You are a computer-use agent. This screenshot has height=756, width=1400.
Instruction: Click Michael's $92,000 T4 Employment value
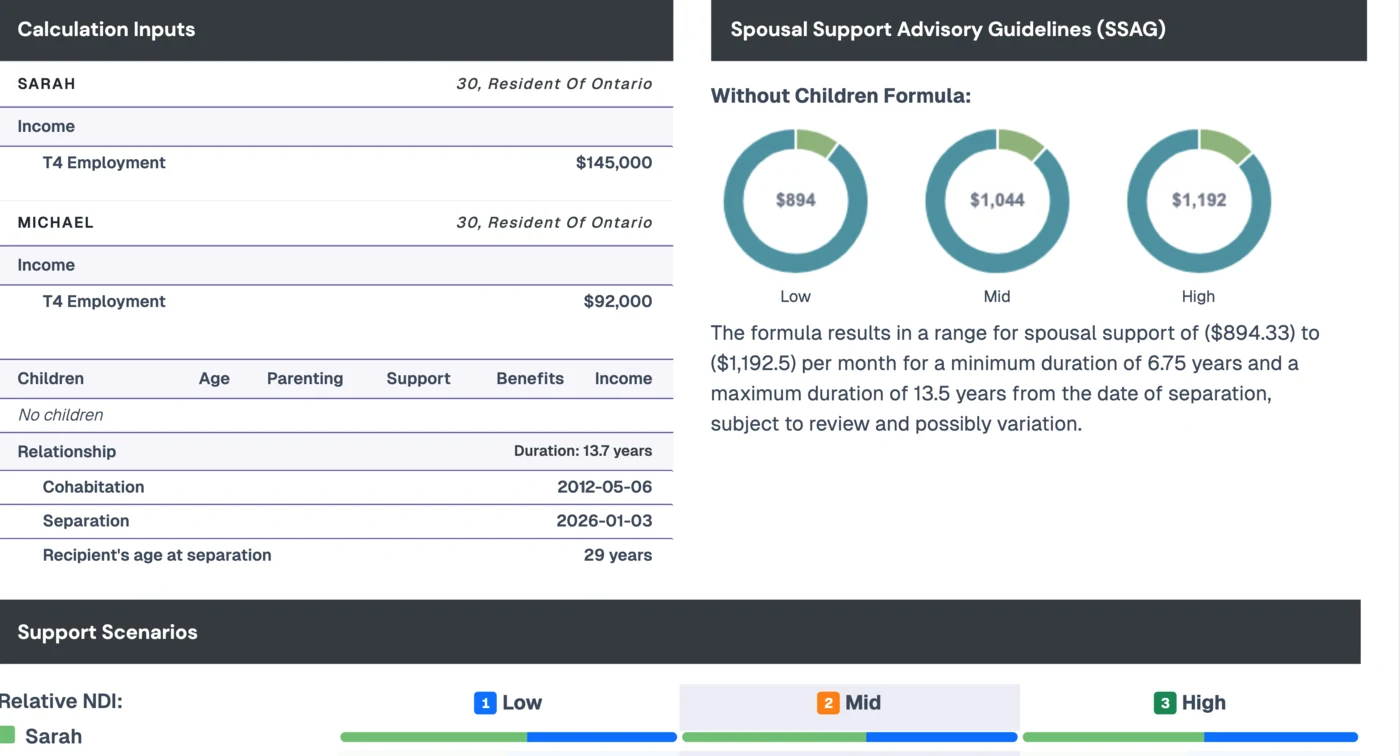click(x=618, y=302)
